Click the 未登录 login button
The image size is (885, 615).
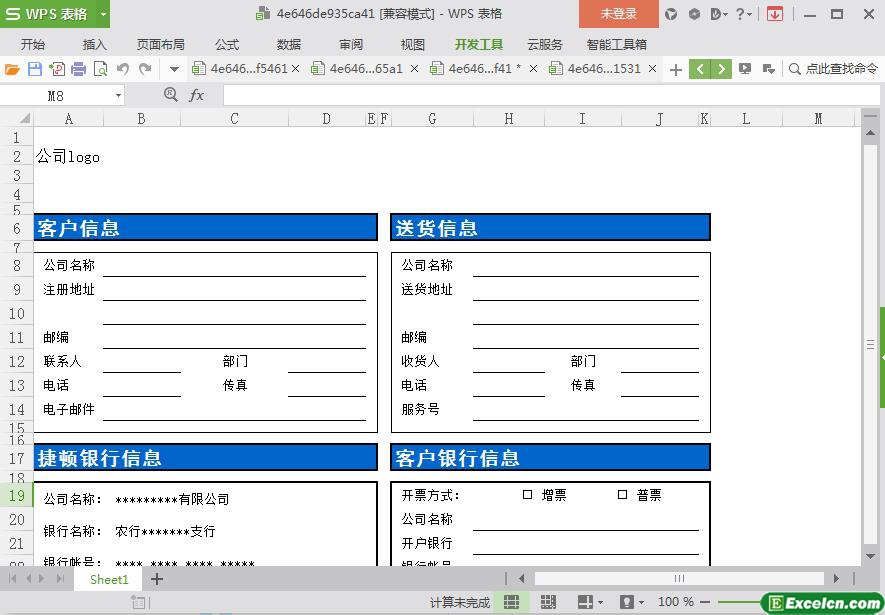(x=618, y=14)
